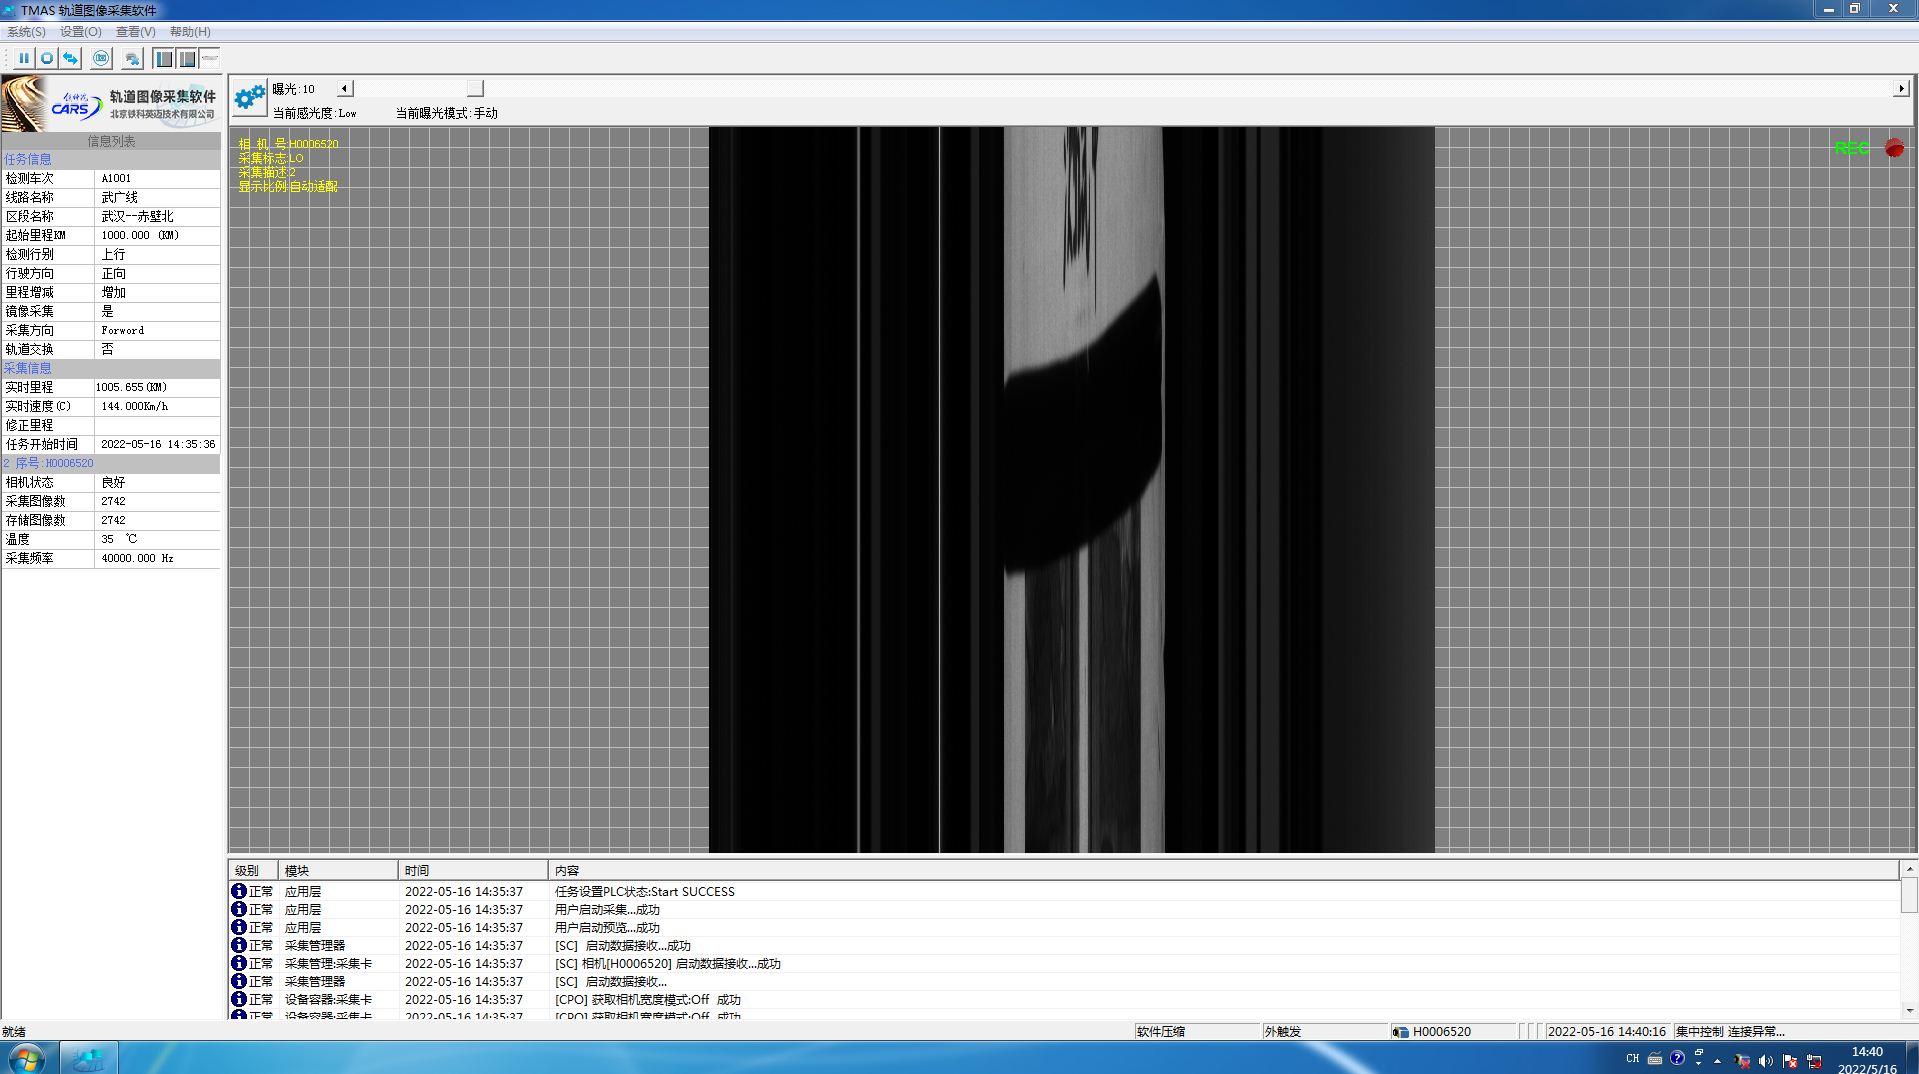Decrease exposure with the left arrow

[344, 89]
